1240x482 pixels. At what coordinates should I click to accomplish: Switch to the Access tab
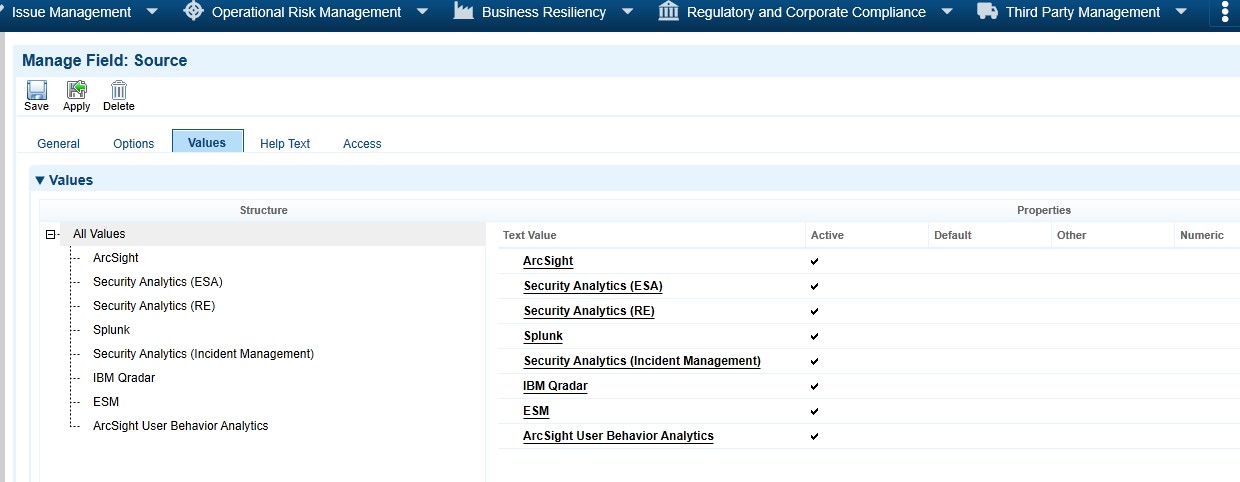[362, 143]
